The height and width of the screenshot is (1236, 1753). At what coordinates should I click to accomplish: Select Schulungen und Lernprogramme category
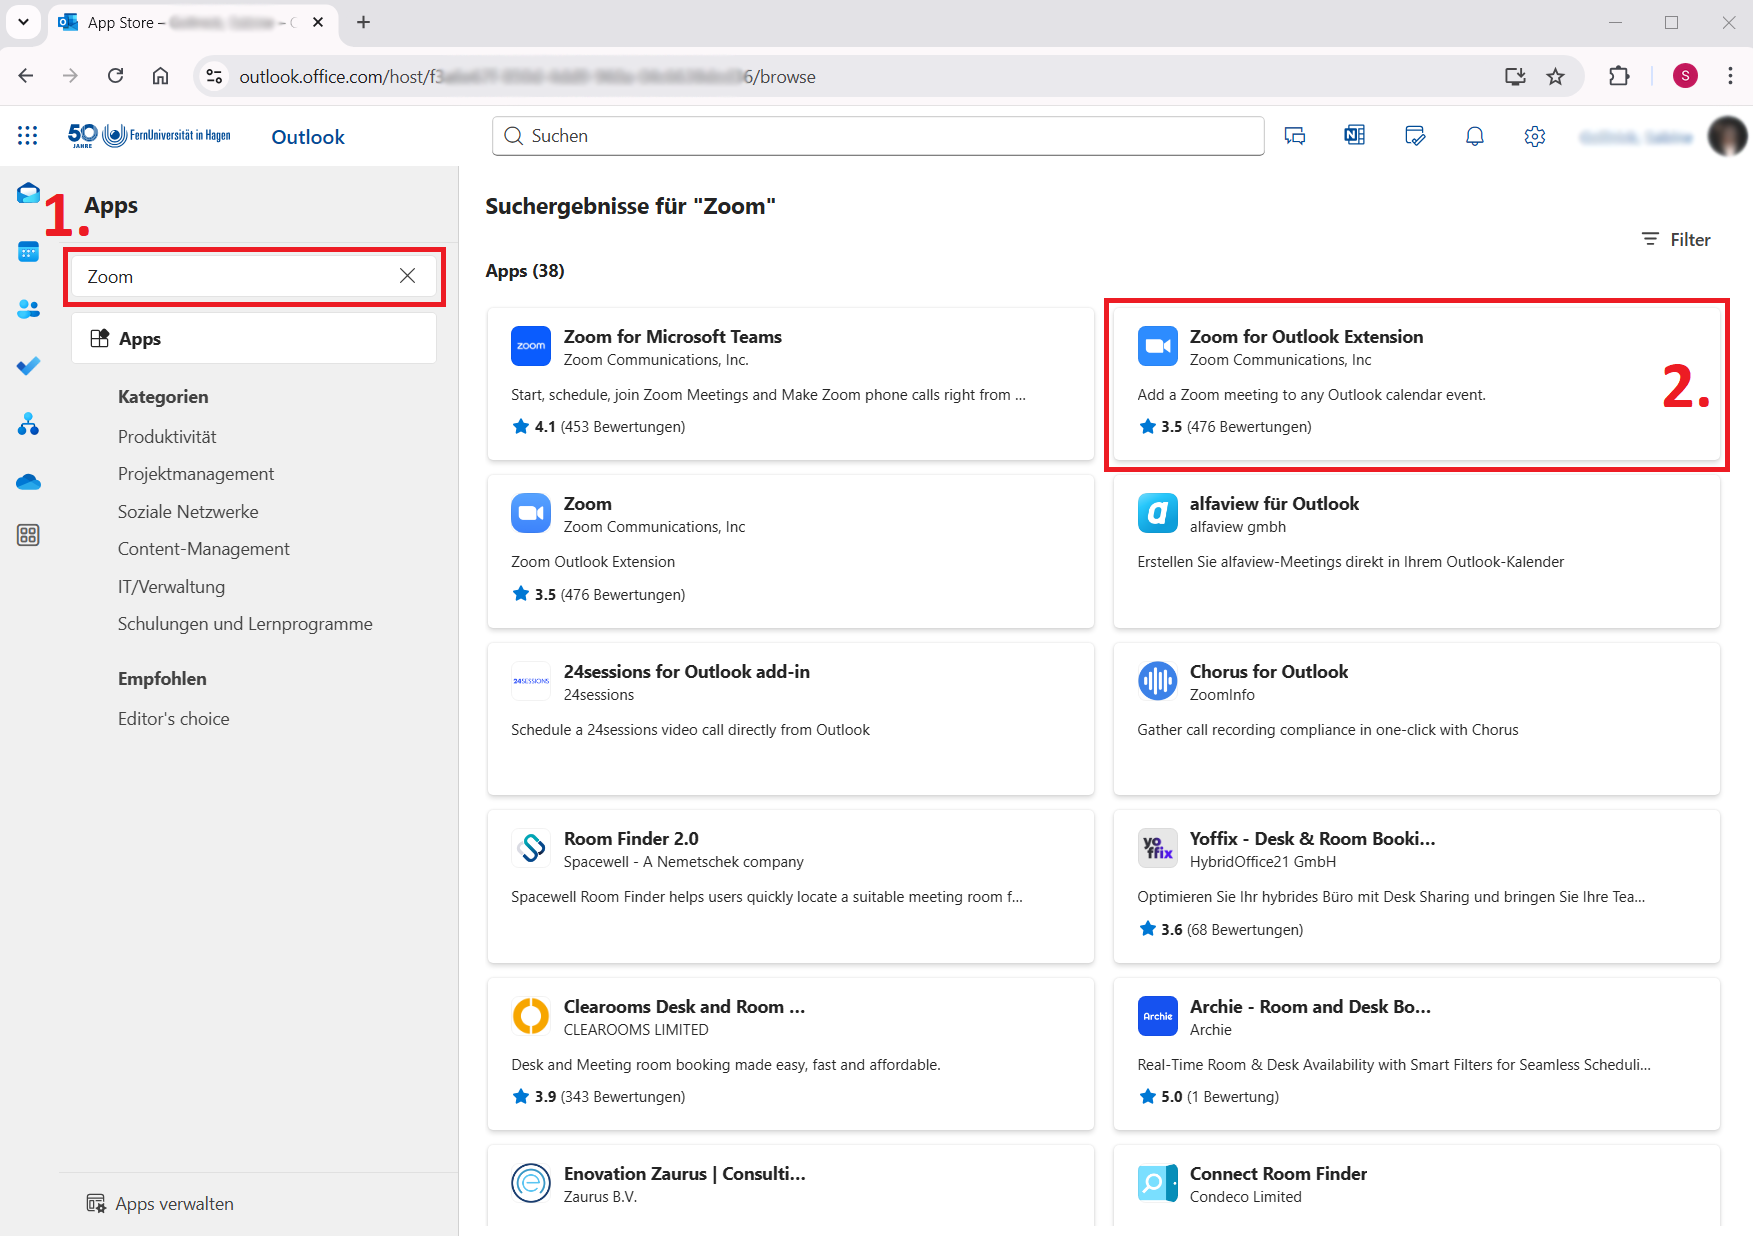click(x=245, y=624)
